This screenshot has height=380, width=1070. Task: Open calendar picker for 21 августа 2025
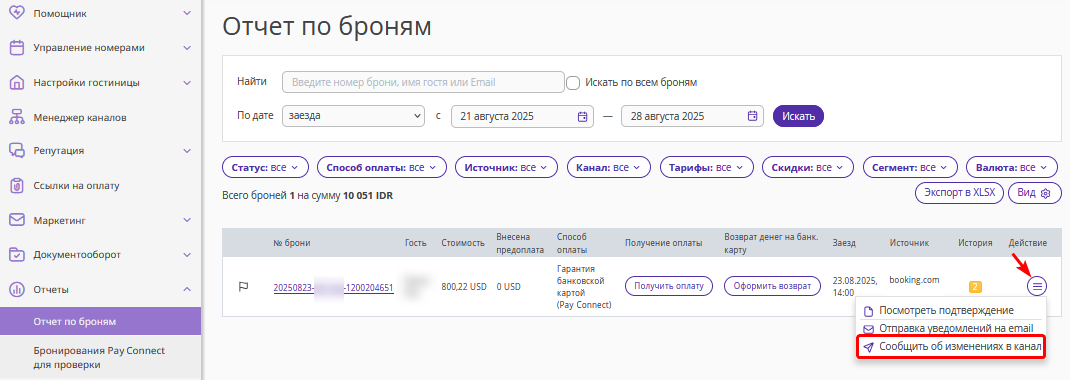click(582, 116)
